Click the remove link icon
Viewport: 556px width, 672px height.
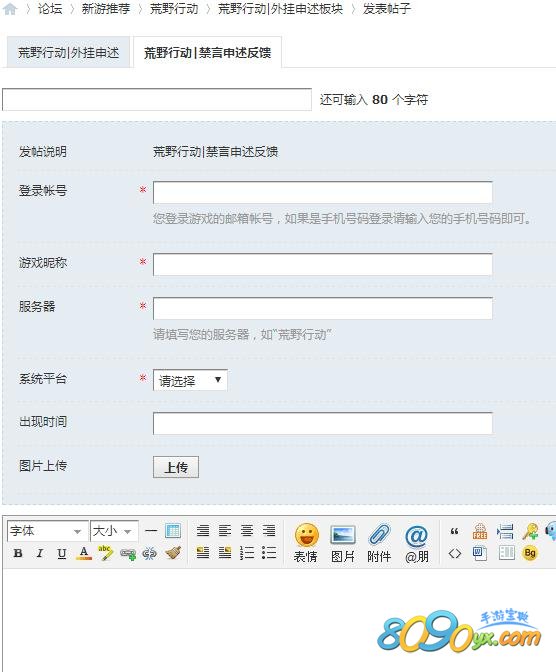tap(149, 554)
